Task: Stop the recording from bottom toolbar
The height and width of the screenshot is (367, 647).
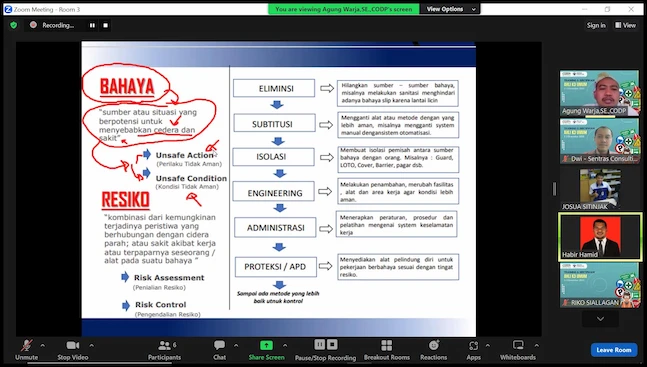Action: (332, 344)
